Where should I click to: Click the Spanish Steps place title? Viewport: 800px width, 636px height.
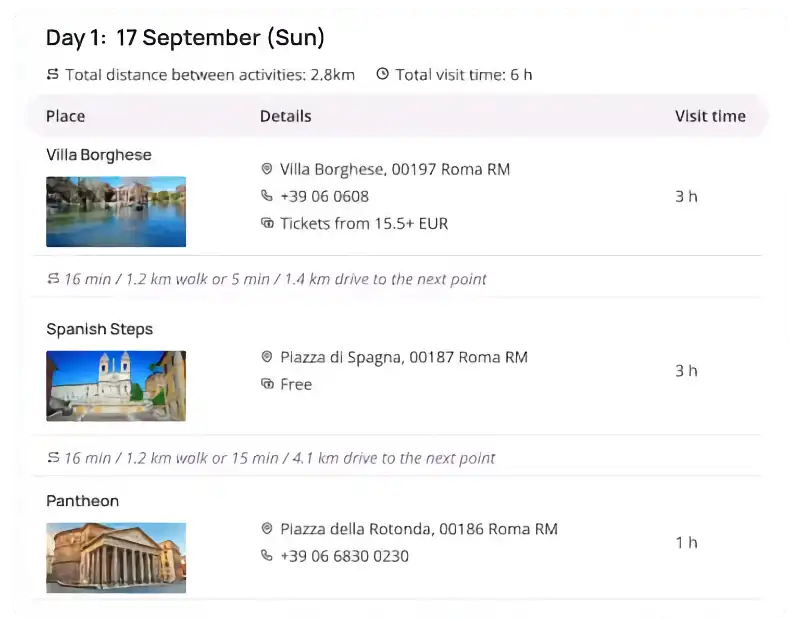(x=99, y=329)
